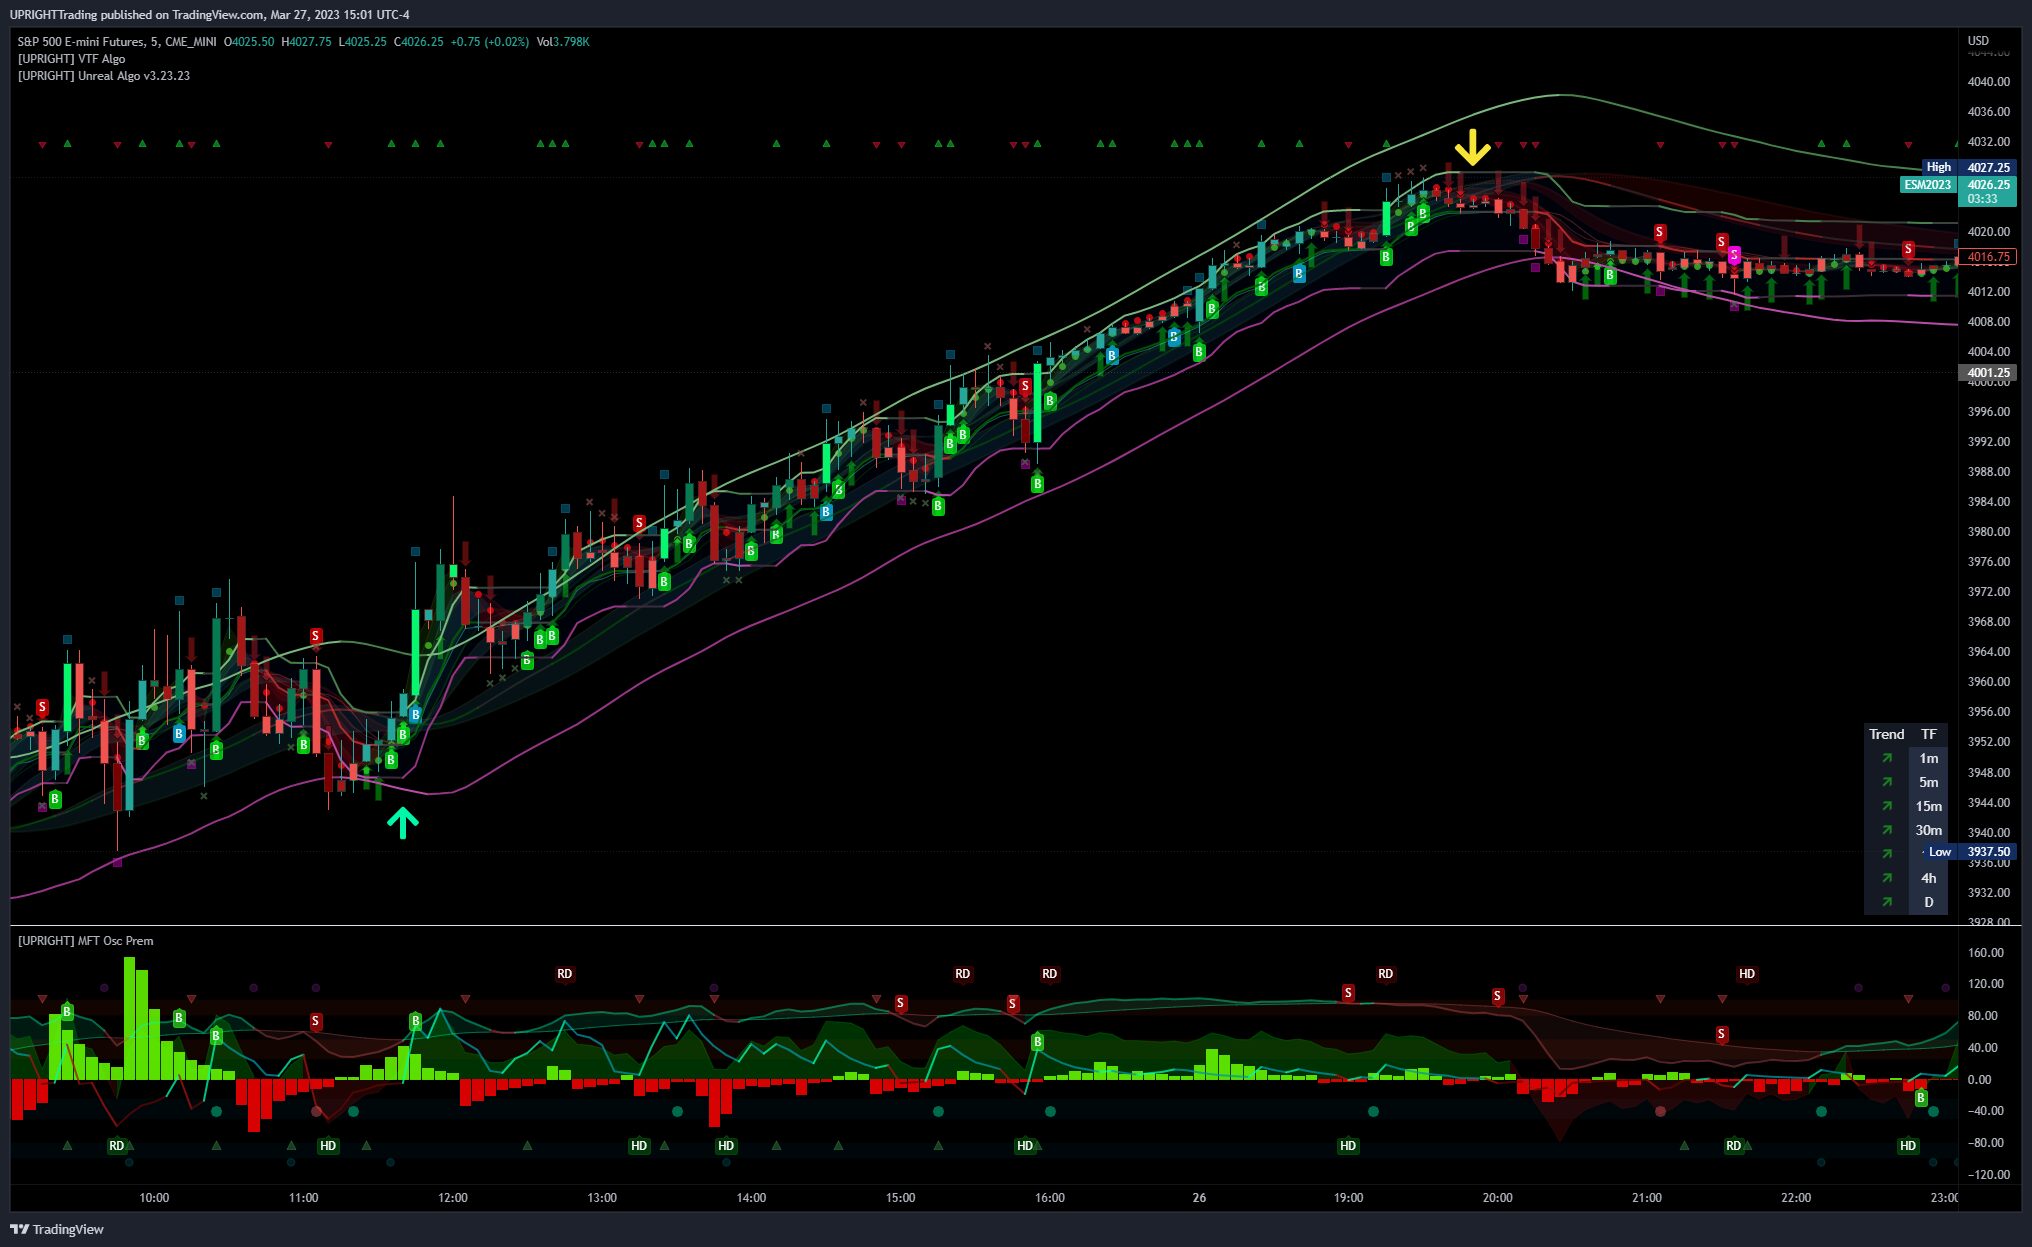2032x1247 pixels.
Task: Click the oscillator red S marker near 21:30
Action: pos(1721,1034)
